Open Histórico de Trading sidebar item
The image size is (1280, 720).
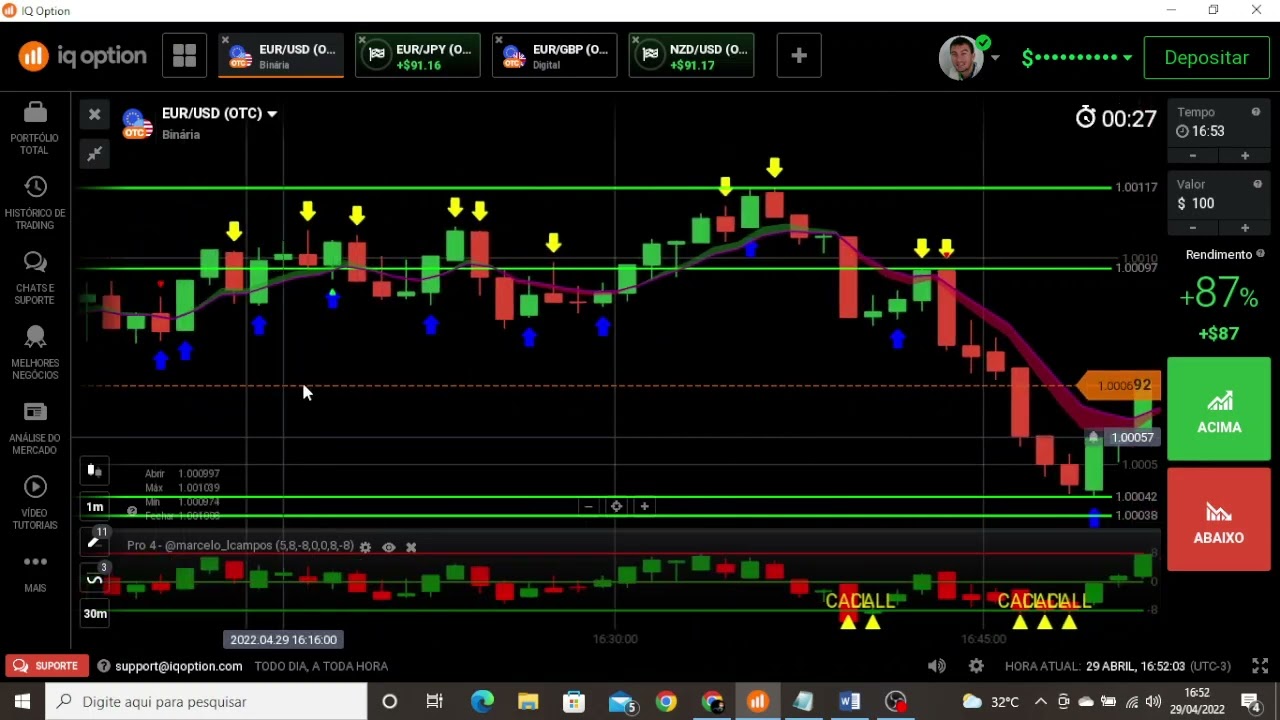click(35, 203)
